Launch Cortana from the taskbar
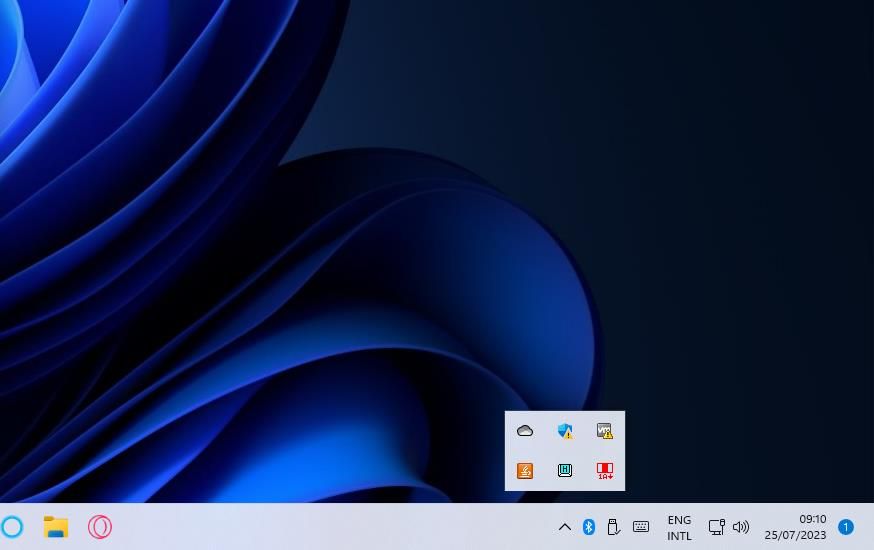Image resolution: width=874 pixels, height=550 pixels. pyautogui.click(x=12, y=527)
